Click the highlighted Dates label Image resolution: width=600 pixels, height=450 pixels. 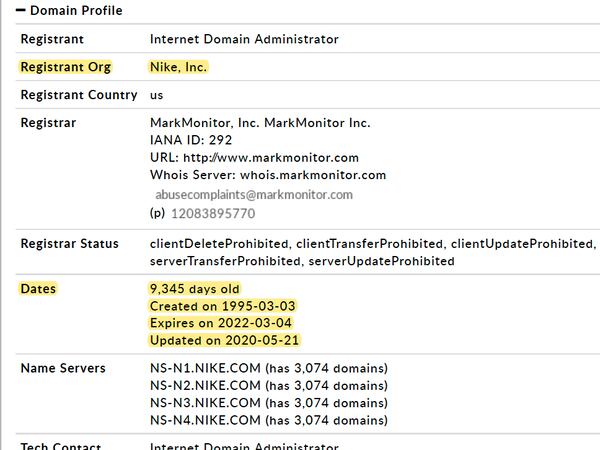point(38,289)
